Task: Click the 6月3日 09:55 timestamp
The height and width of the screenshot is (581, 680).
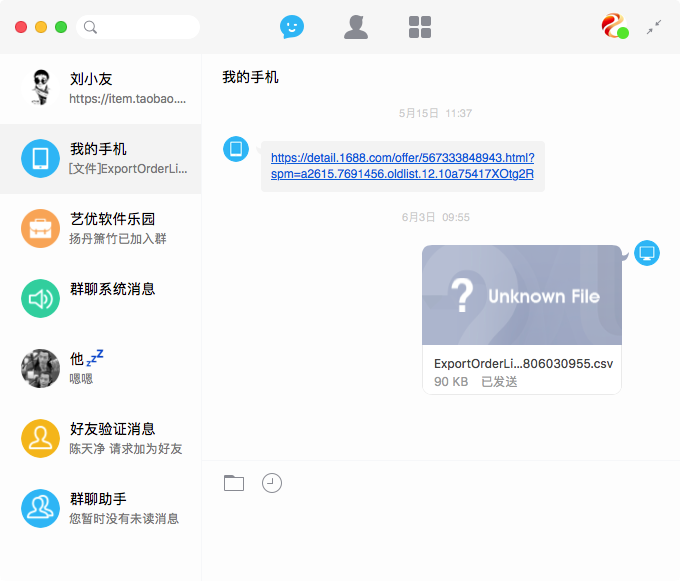Action: pos(435,217)
